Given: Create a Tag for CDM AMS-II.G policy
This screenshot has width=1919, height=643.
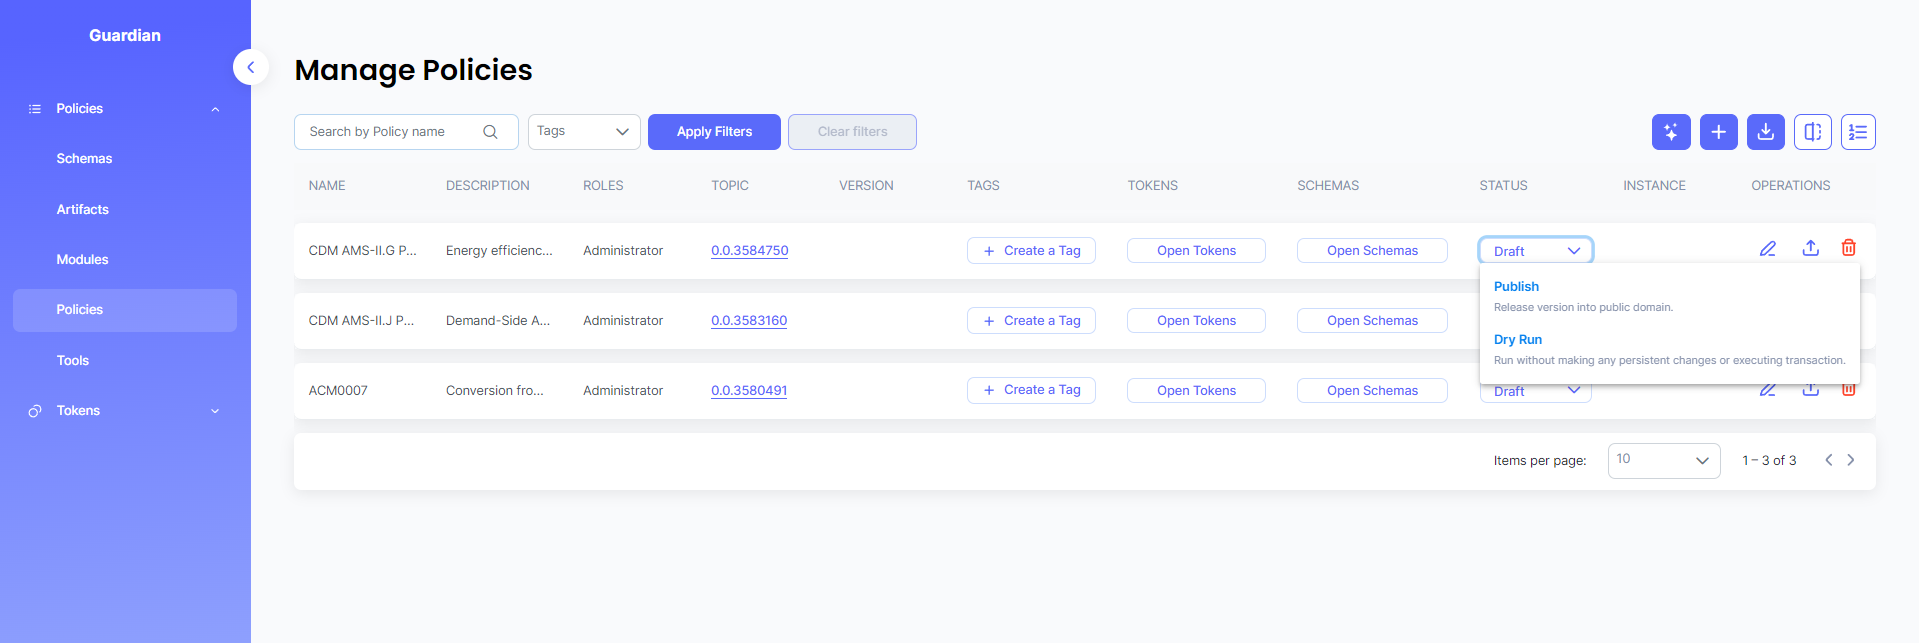Looking at the screenshot, I should 1031,251.
